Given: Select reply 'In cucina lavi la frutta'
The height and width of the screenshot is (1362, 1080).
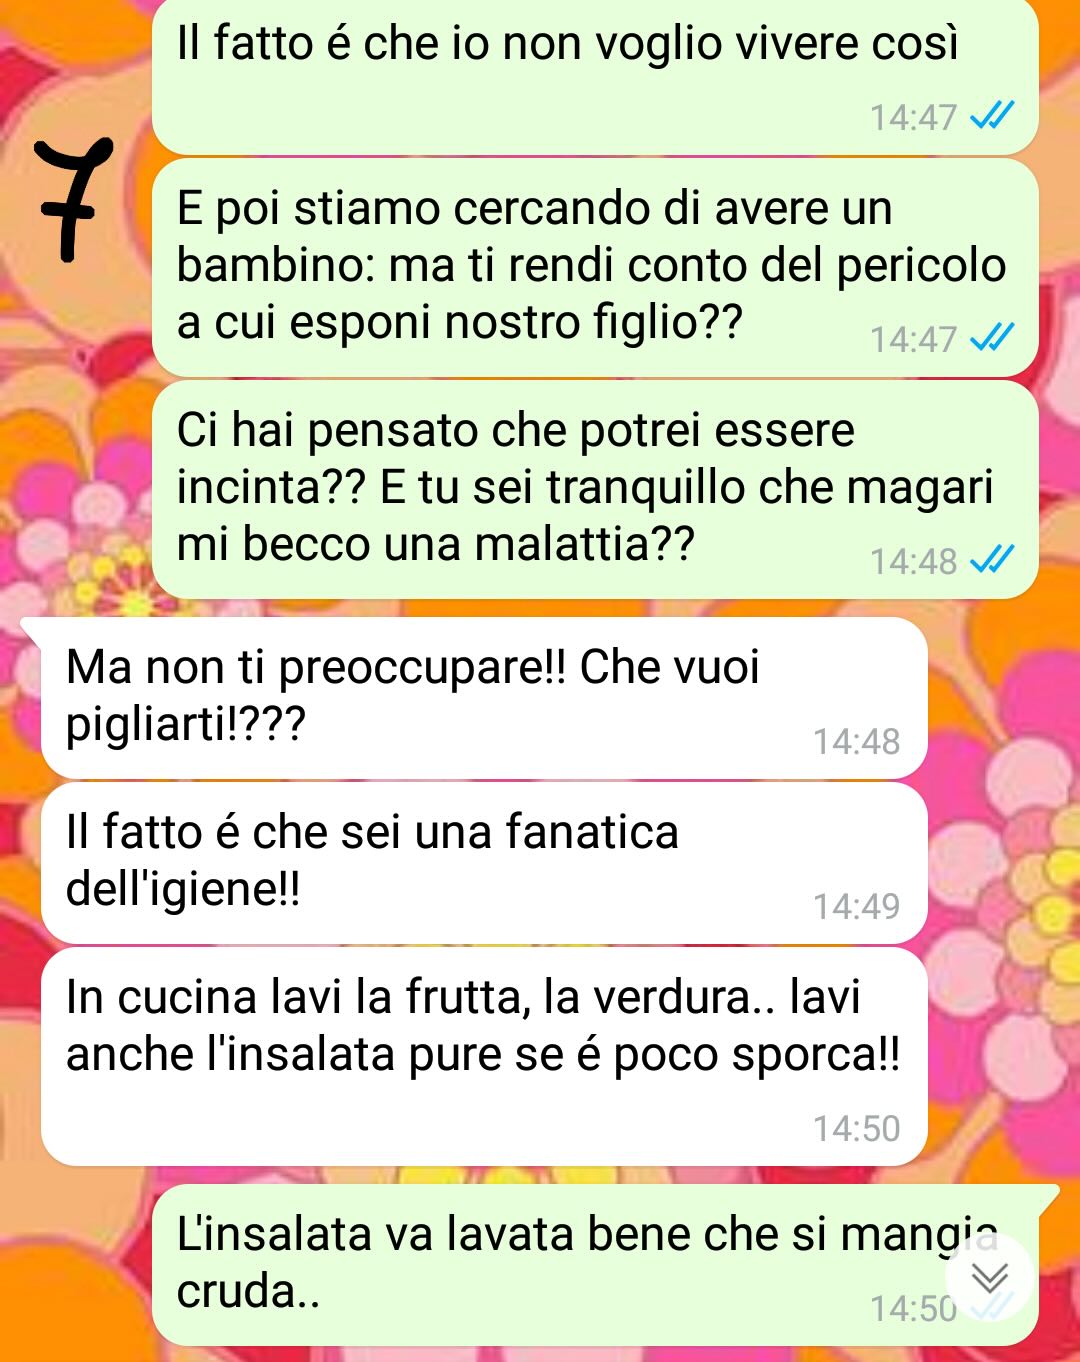Looking at the screenshot, I should 484,1057.
